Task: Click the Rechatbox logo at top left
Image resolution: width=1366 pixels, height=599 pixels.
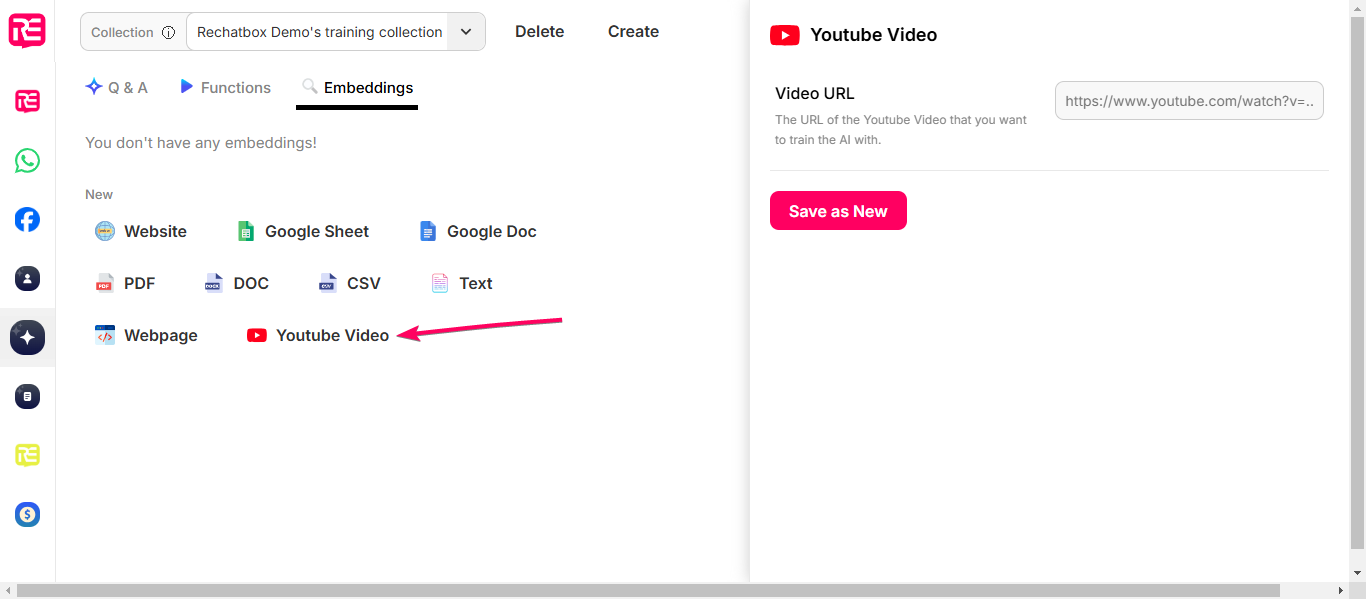Action: [x=27, y=30]
